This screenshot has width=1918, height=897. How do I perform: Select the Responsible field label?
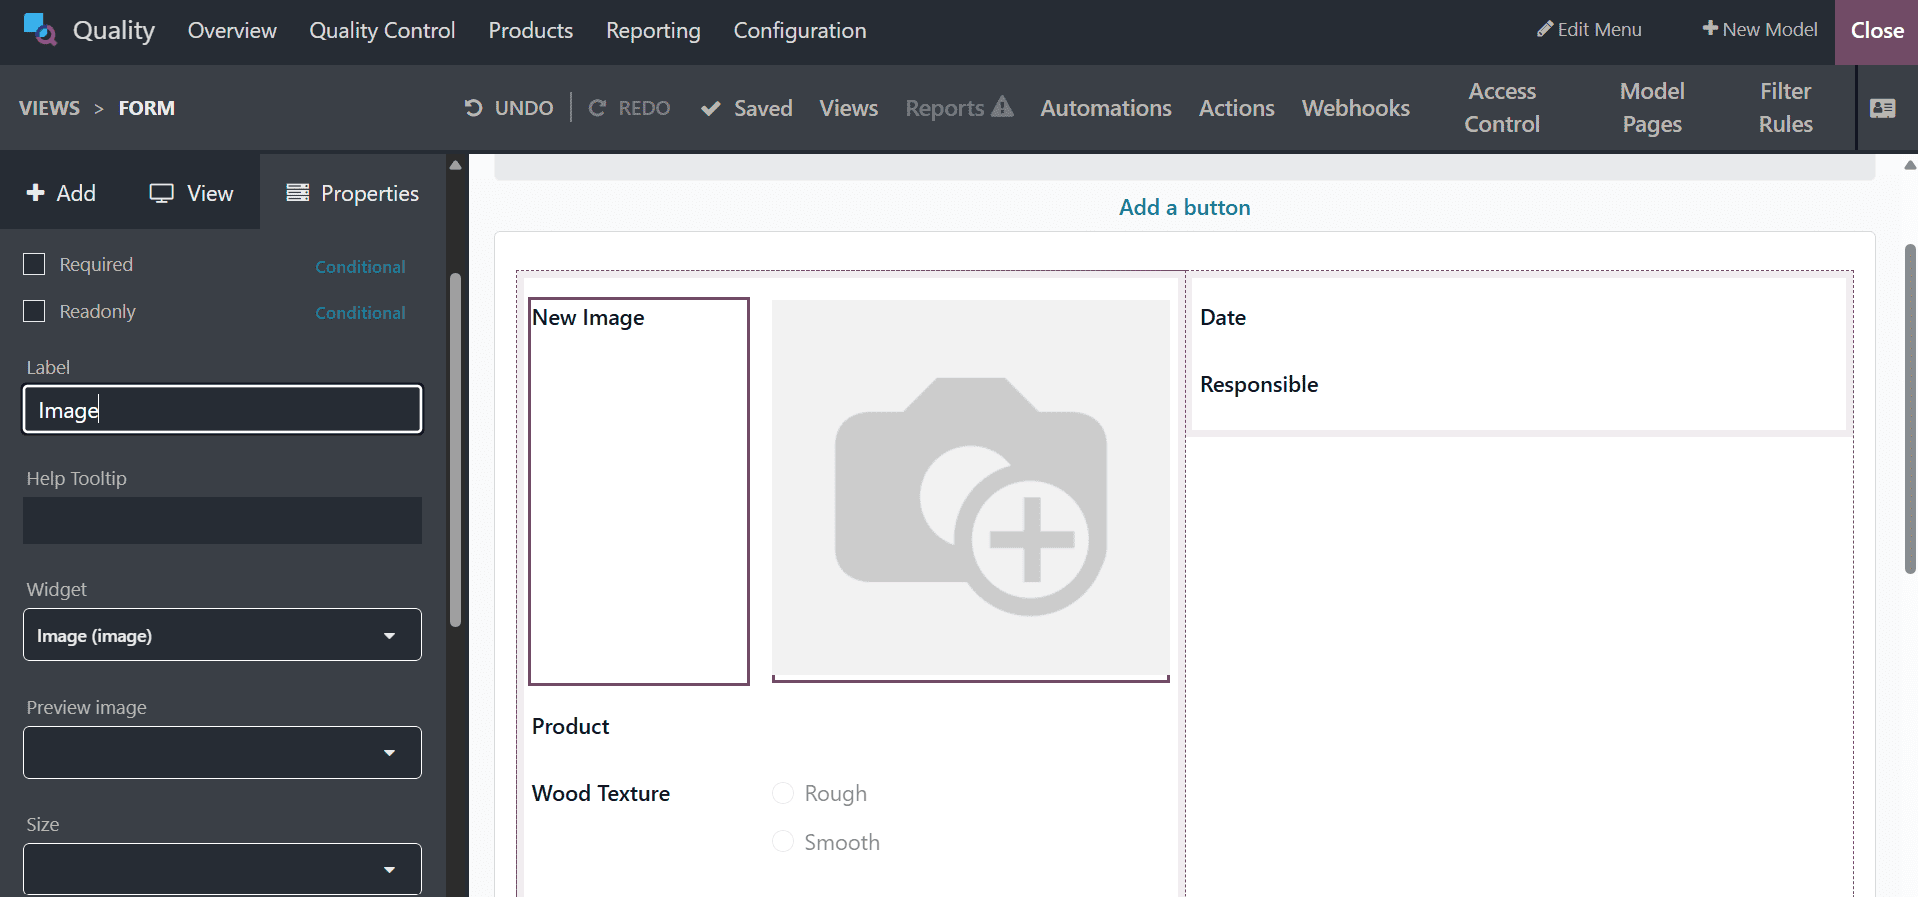click(x=1259, y=384)
